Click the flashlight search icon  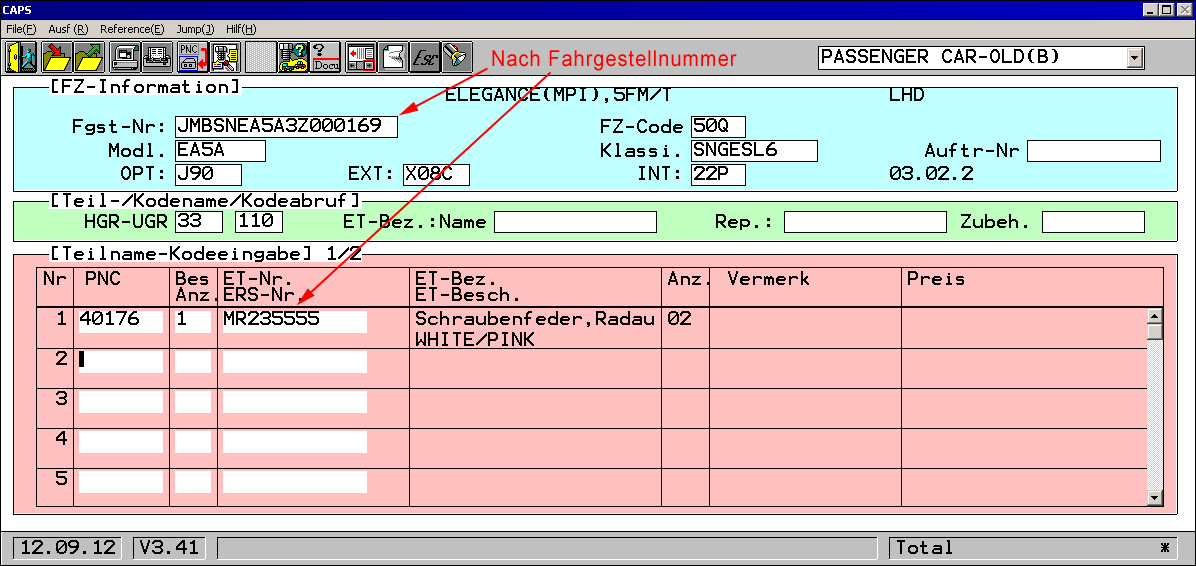click(457, 57)
